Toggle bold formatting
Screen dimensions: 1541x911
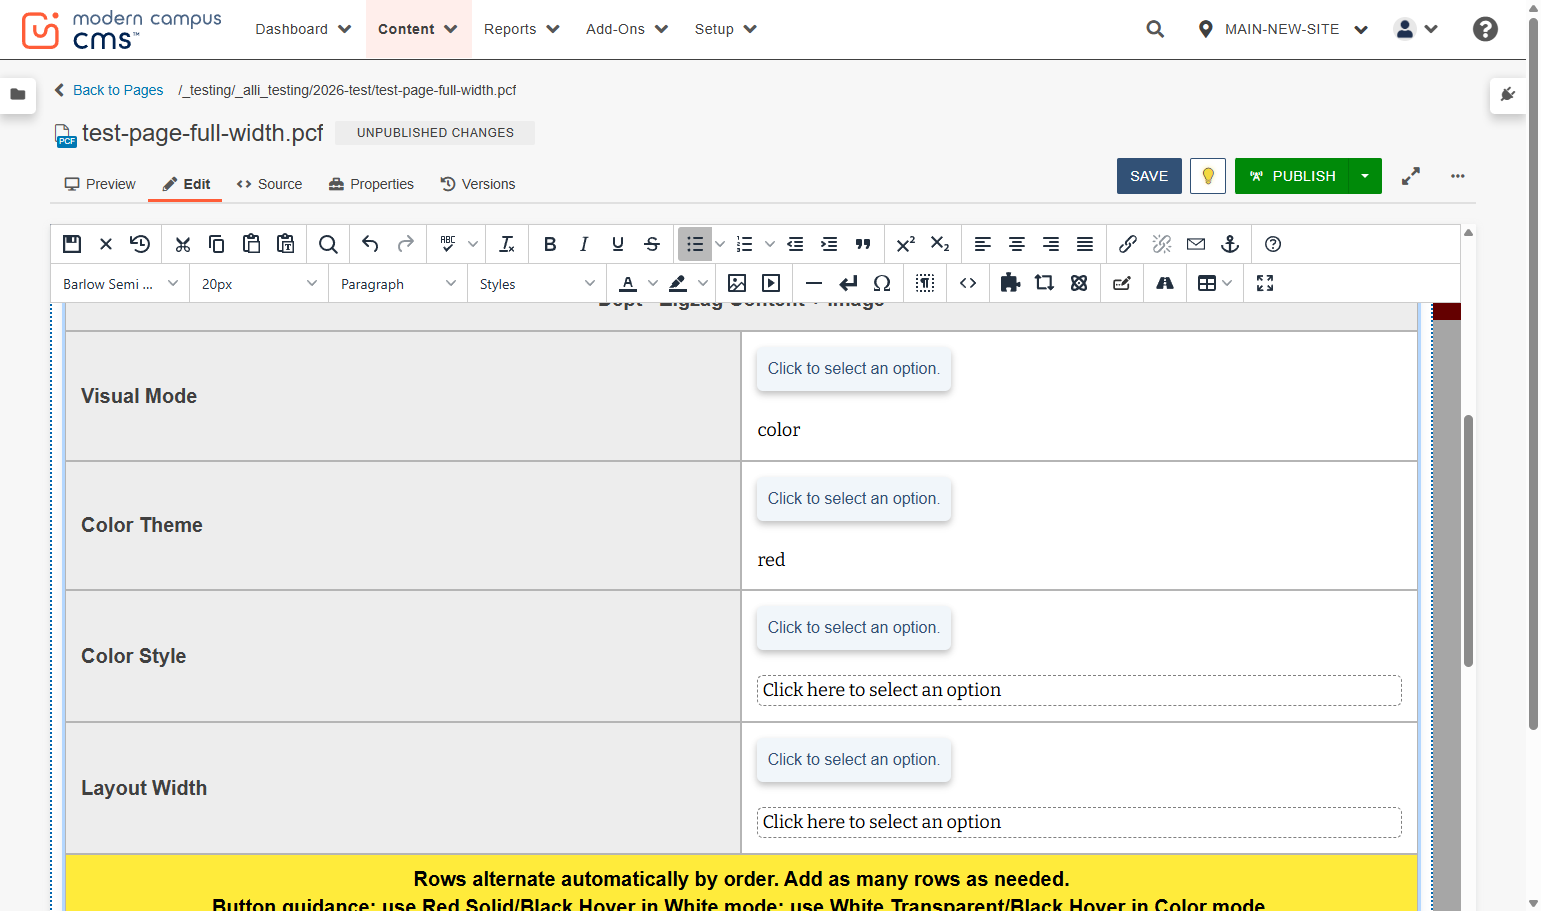point(550,244)
